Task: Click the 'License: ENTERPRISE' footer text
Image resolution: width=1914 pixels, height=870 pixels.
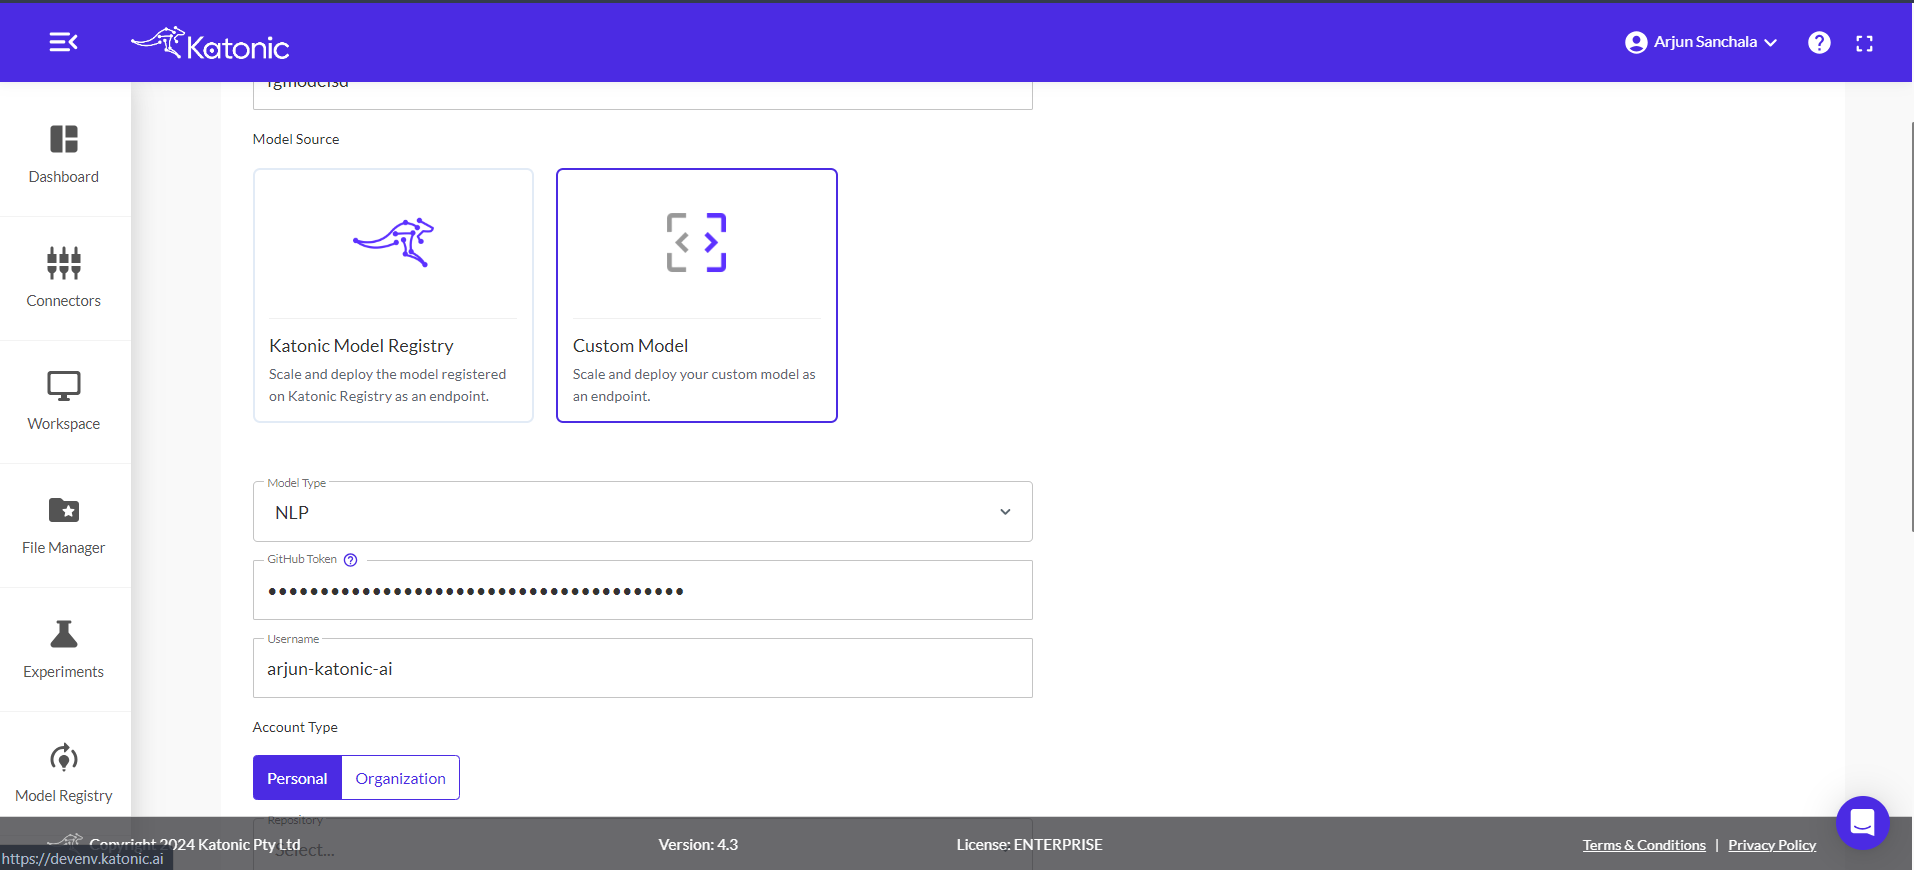Action: [x=1029, y=845]
